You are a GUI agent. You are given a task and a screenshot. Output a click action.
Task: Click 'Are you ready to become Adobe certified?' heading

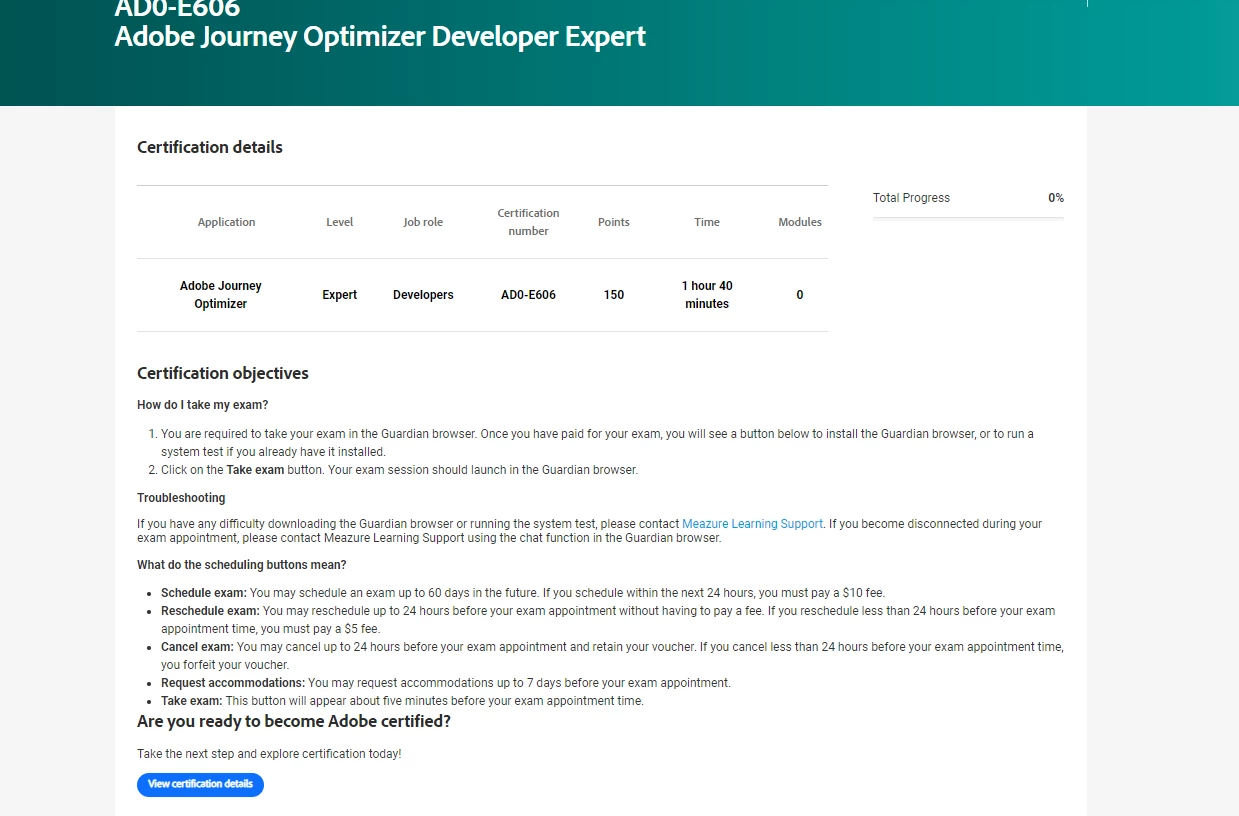click(294, 721)
